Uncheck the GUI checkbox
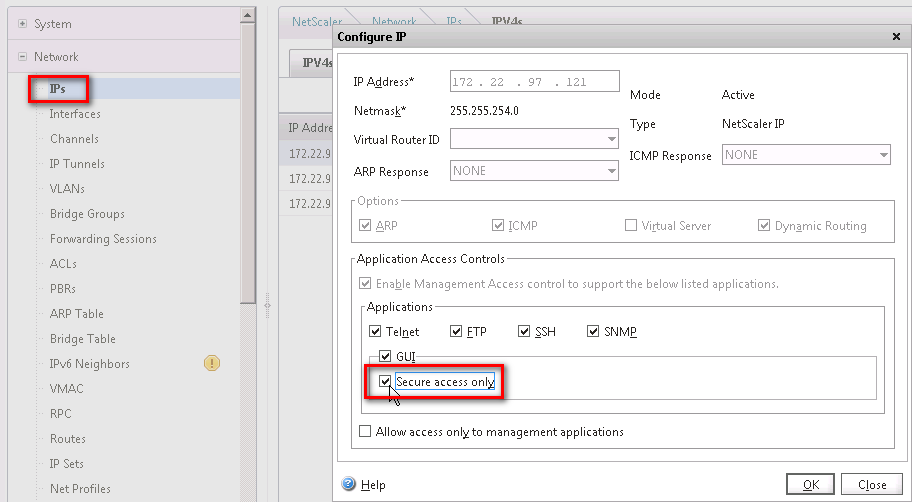The width and height of the screenshot is (912, 502). (x=385, y=355)
